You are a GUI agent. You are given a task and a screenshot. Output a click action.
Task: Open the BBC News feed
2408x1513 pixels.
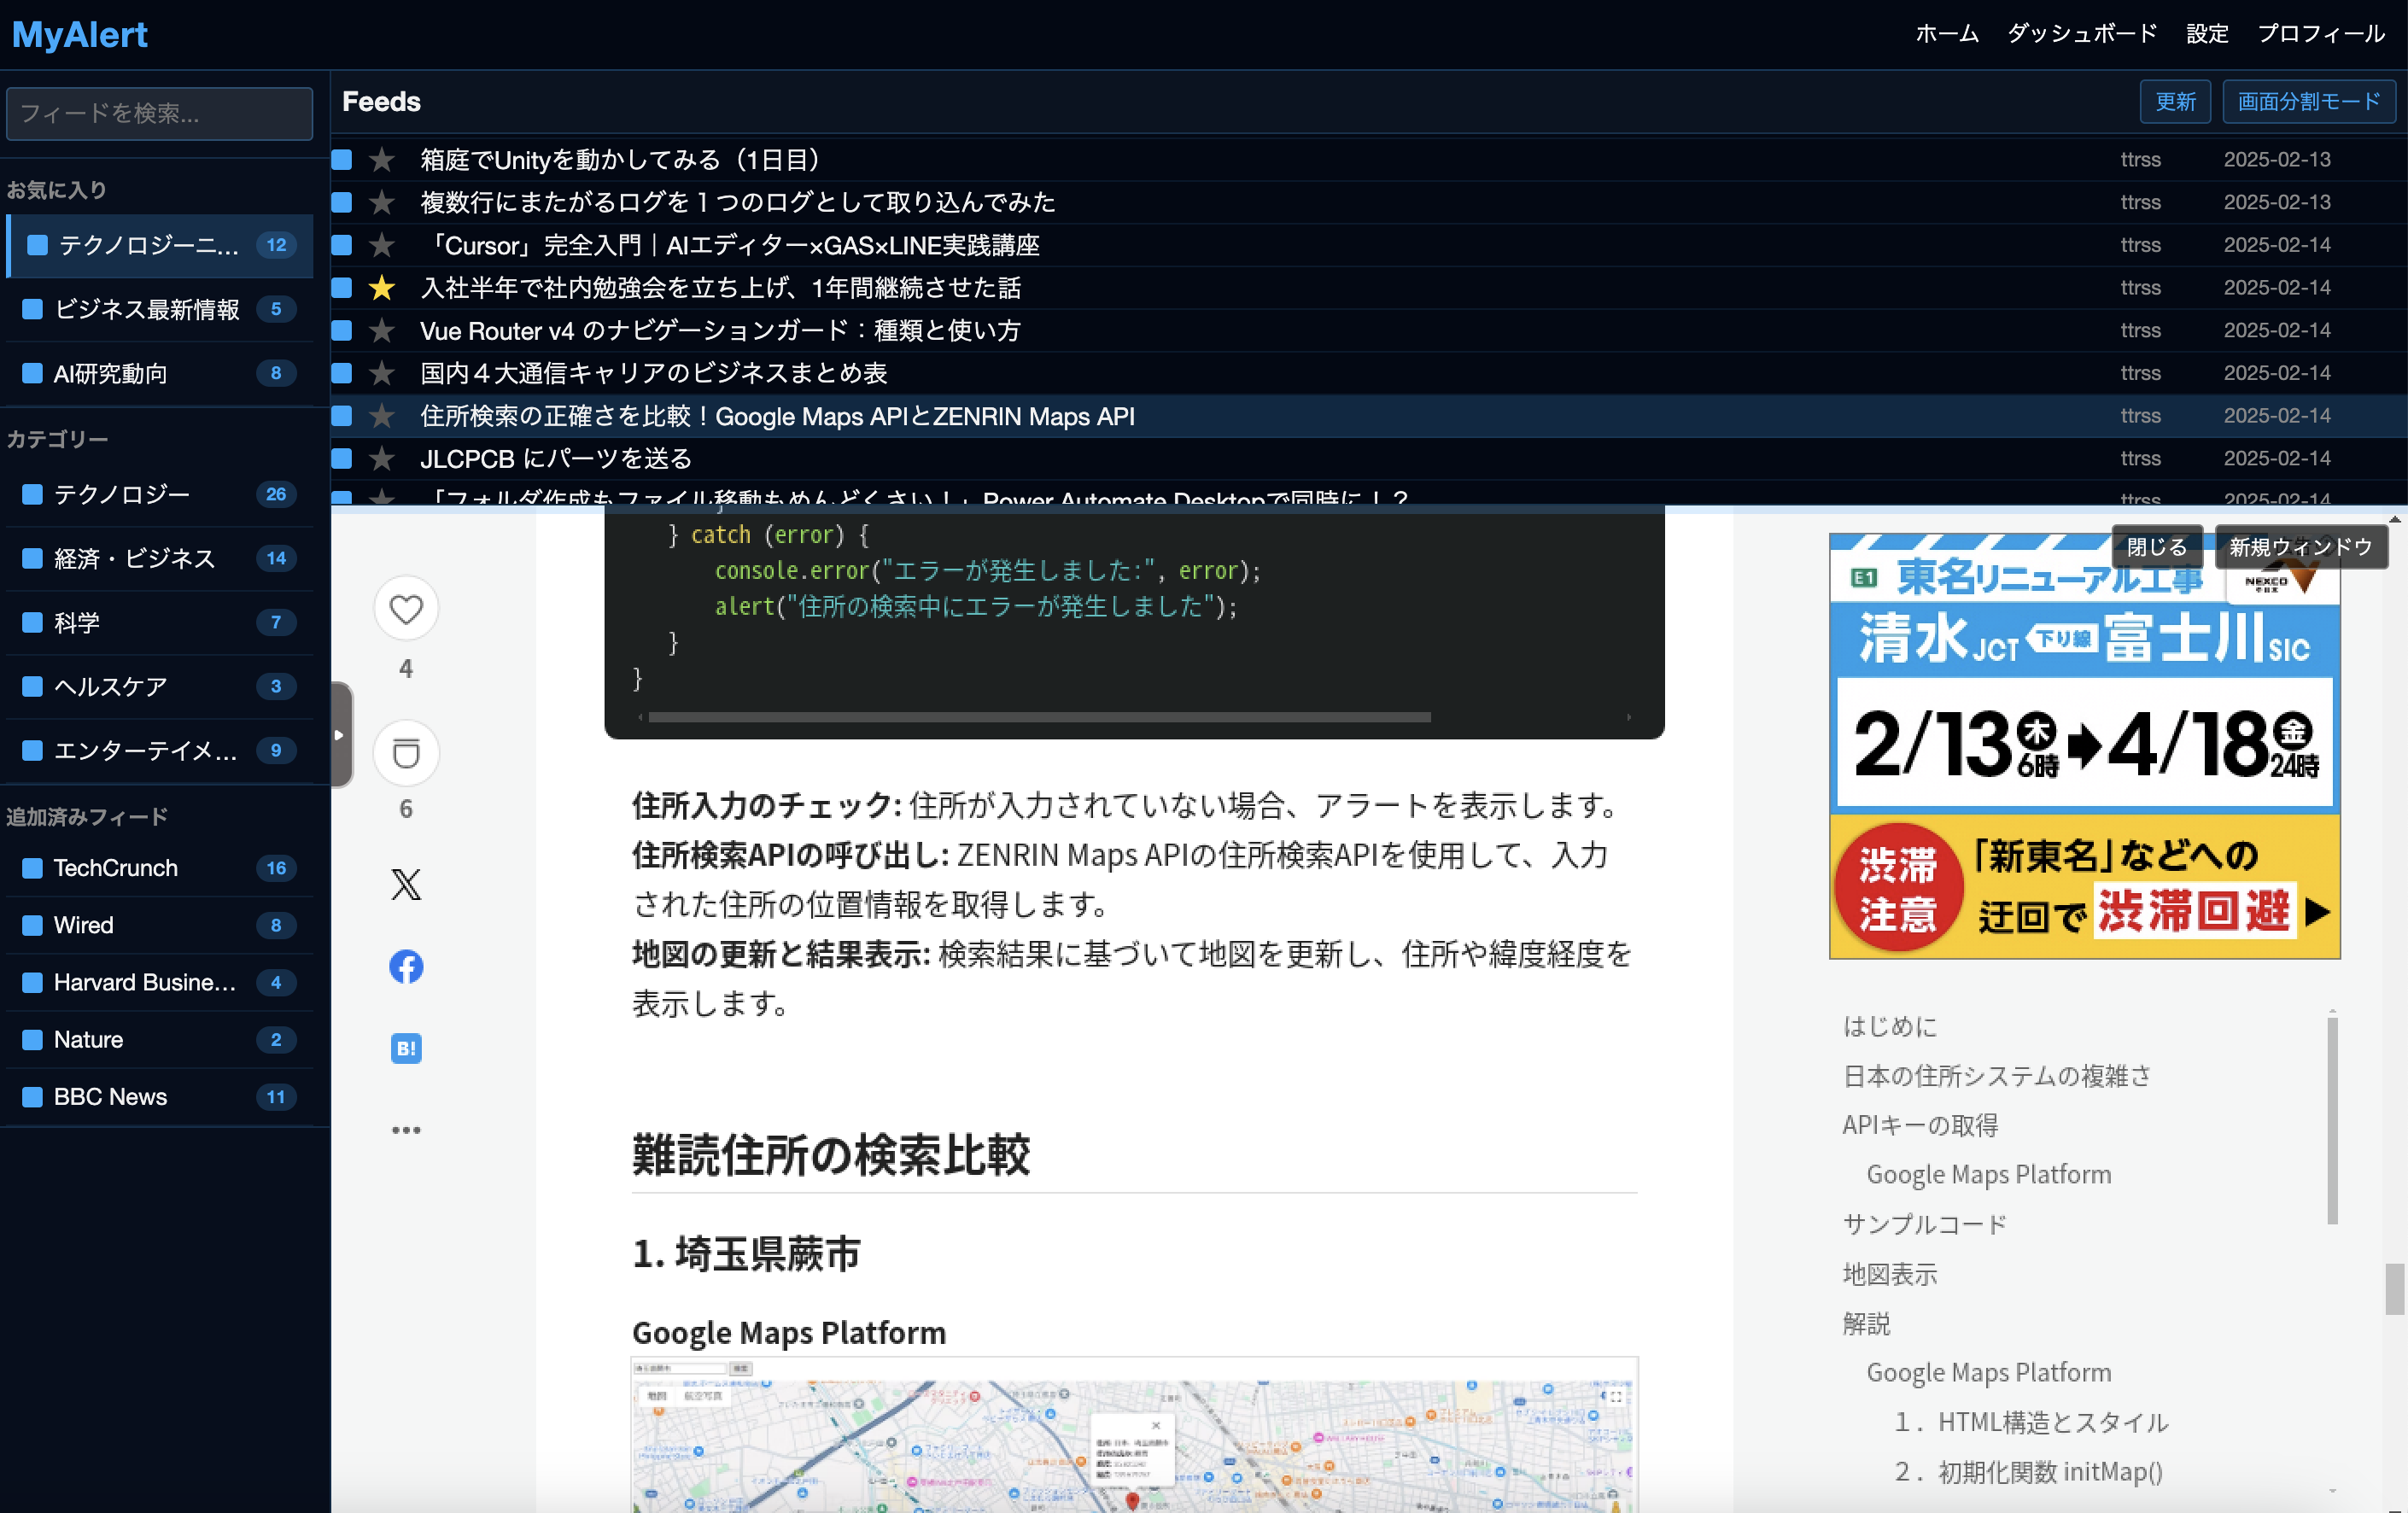(160, 1097)
